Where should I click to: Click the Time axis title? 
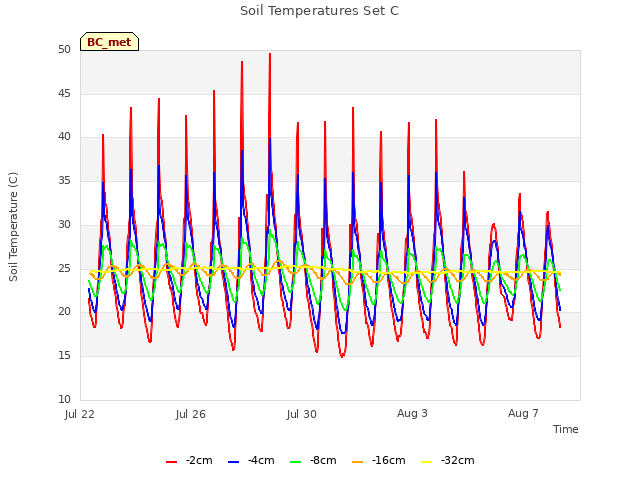[x=566, y=429]
